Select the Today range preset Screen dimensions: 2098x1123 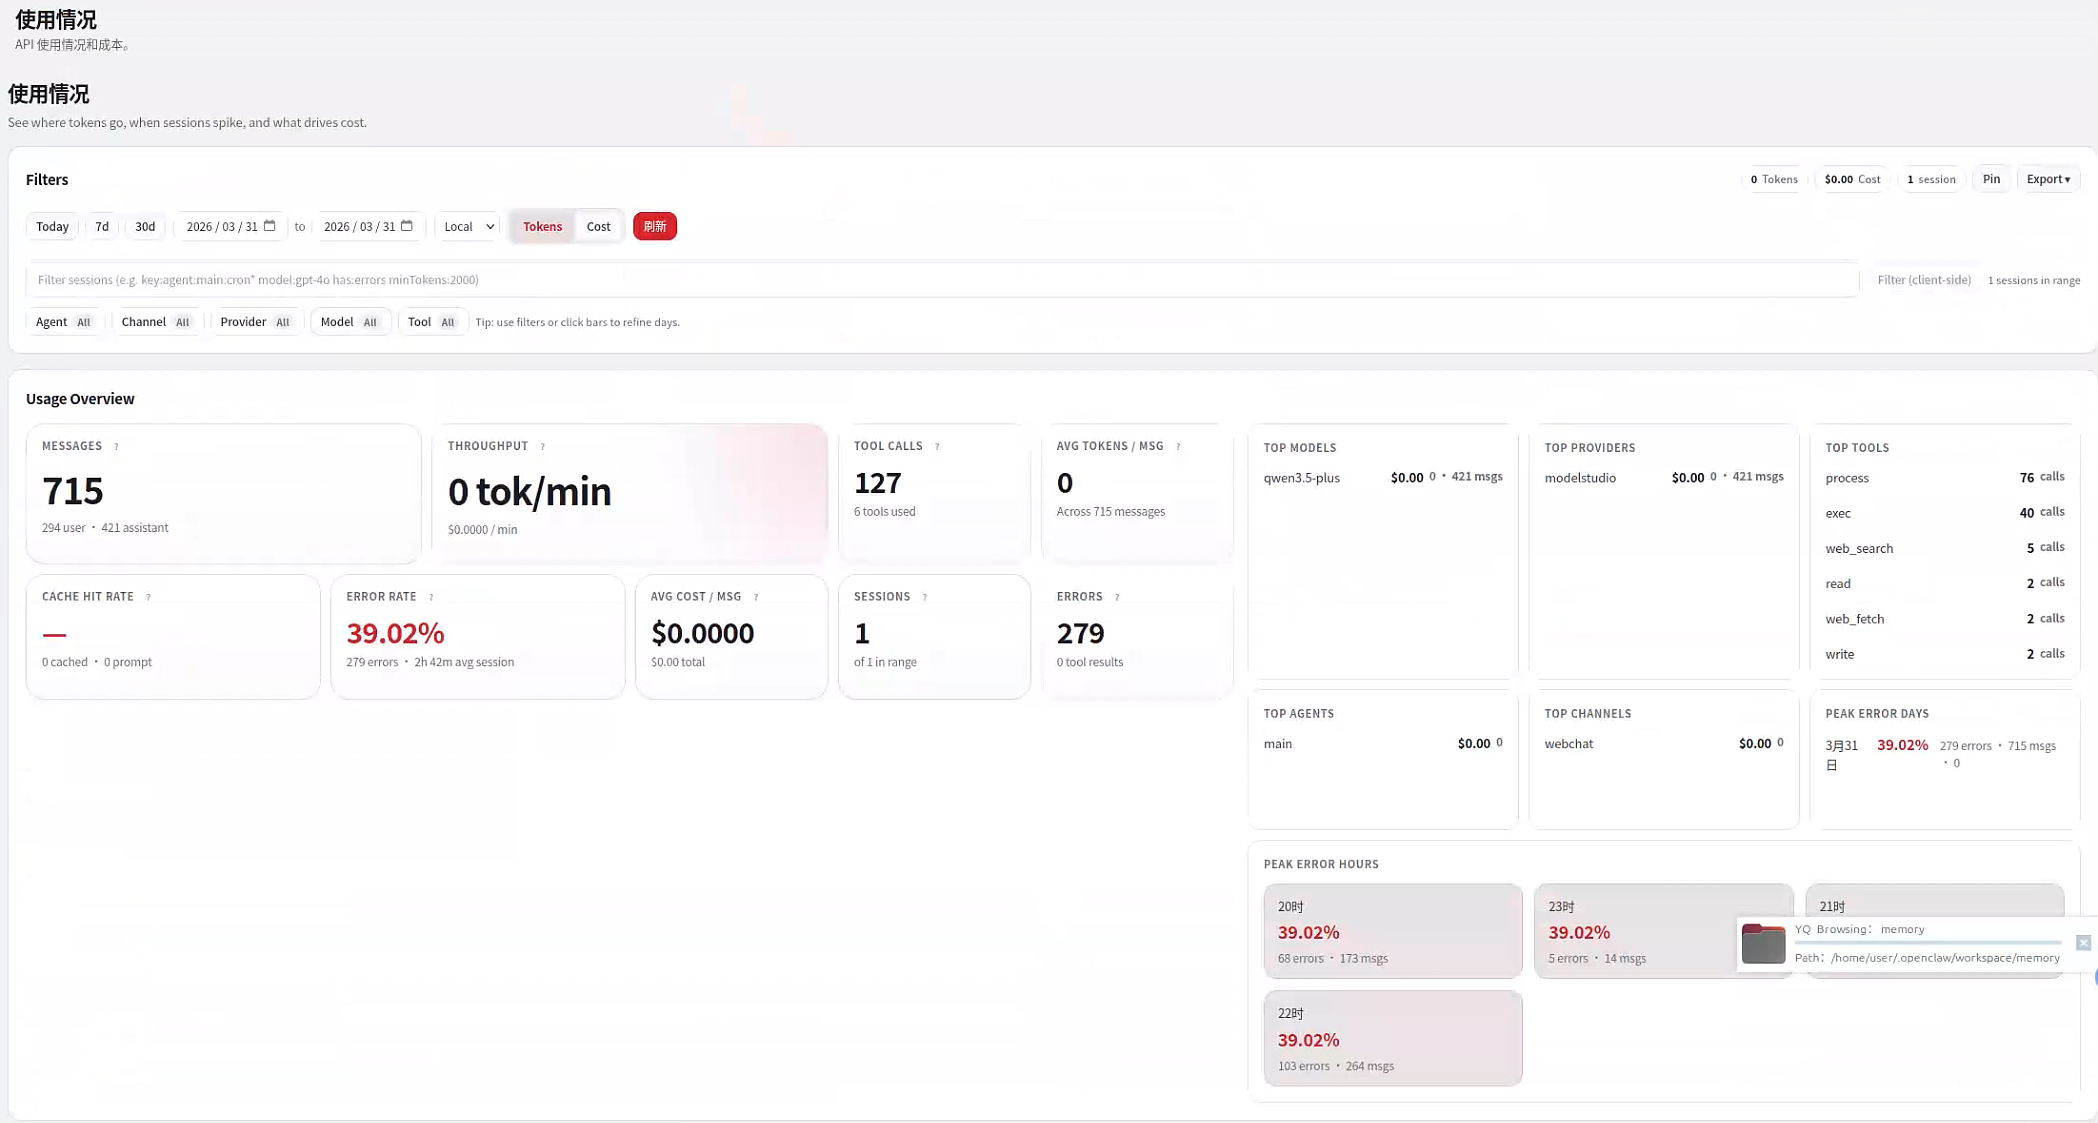click(52, 227)
